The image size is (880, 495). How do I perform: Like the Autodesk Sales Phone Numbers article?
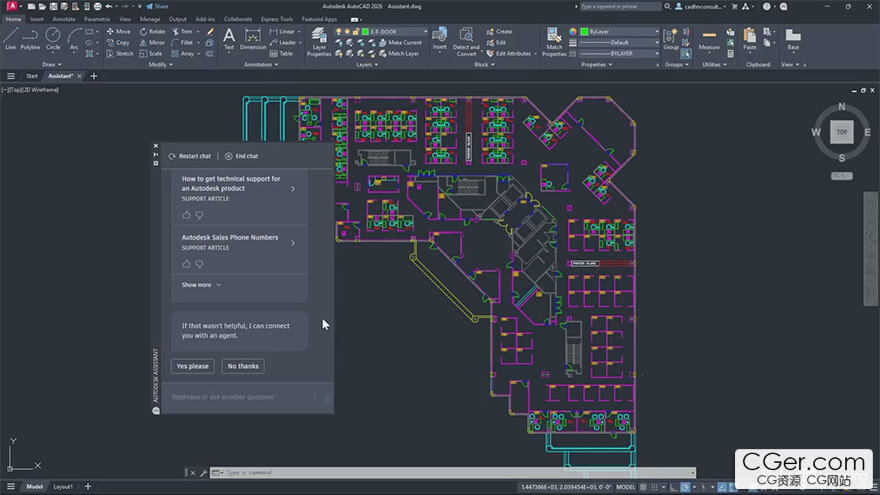[186, 264]
